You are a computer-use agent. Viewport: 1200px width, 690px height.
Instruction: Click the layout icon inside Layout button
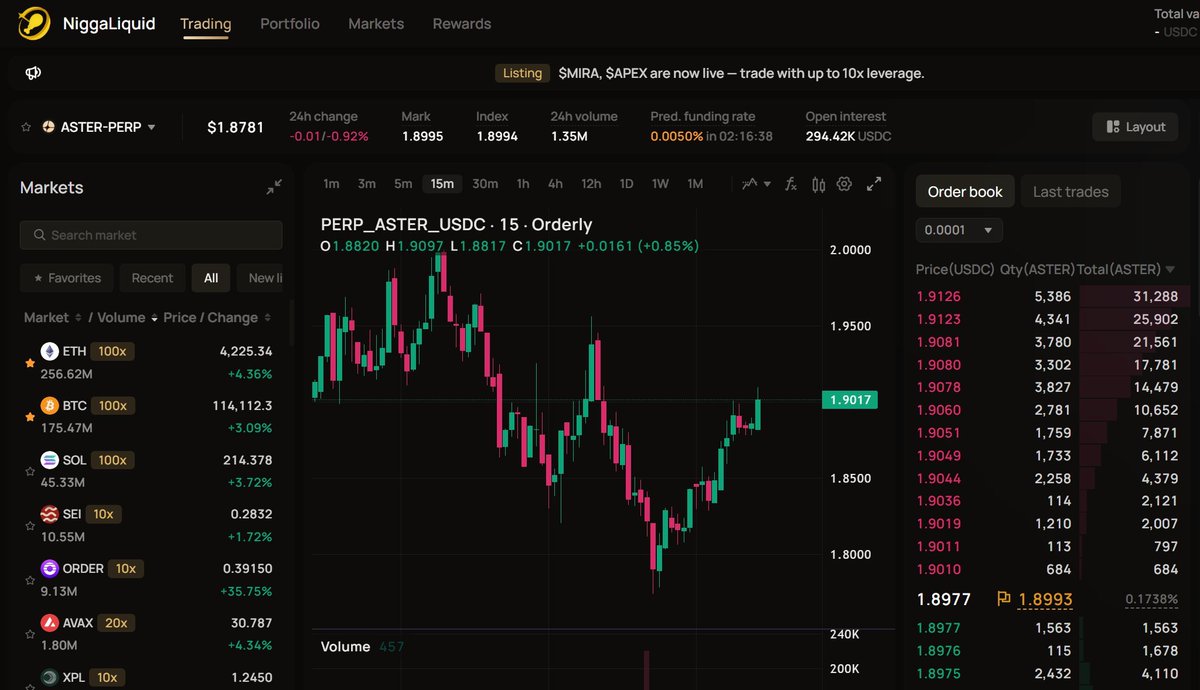[1113, 127]
